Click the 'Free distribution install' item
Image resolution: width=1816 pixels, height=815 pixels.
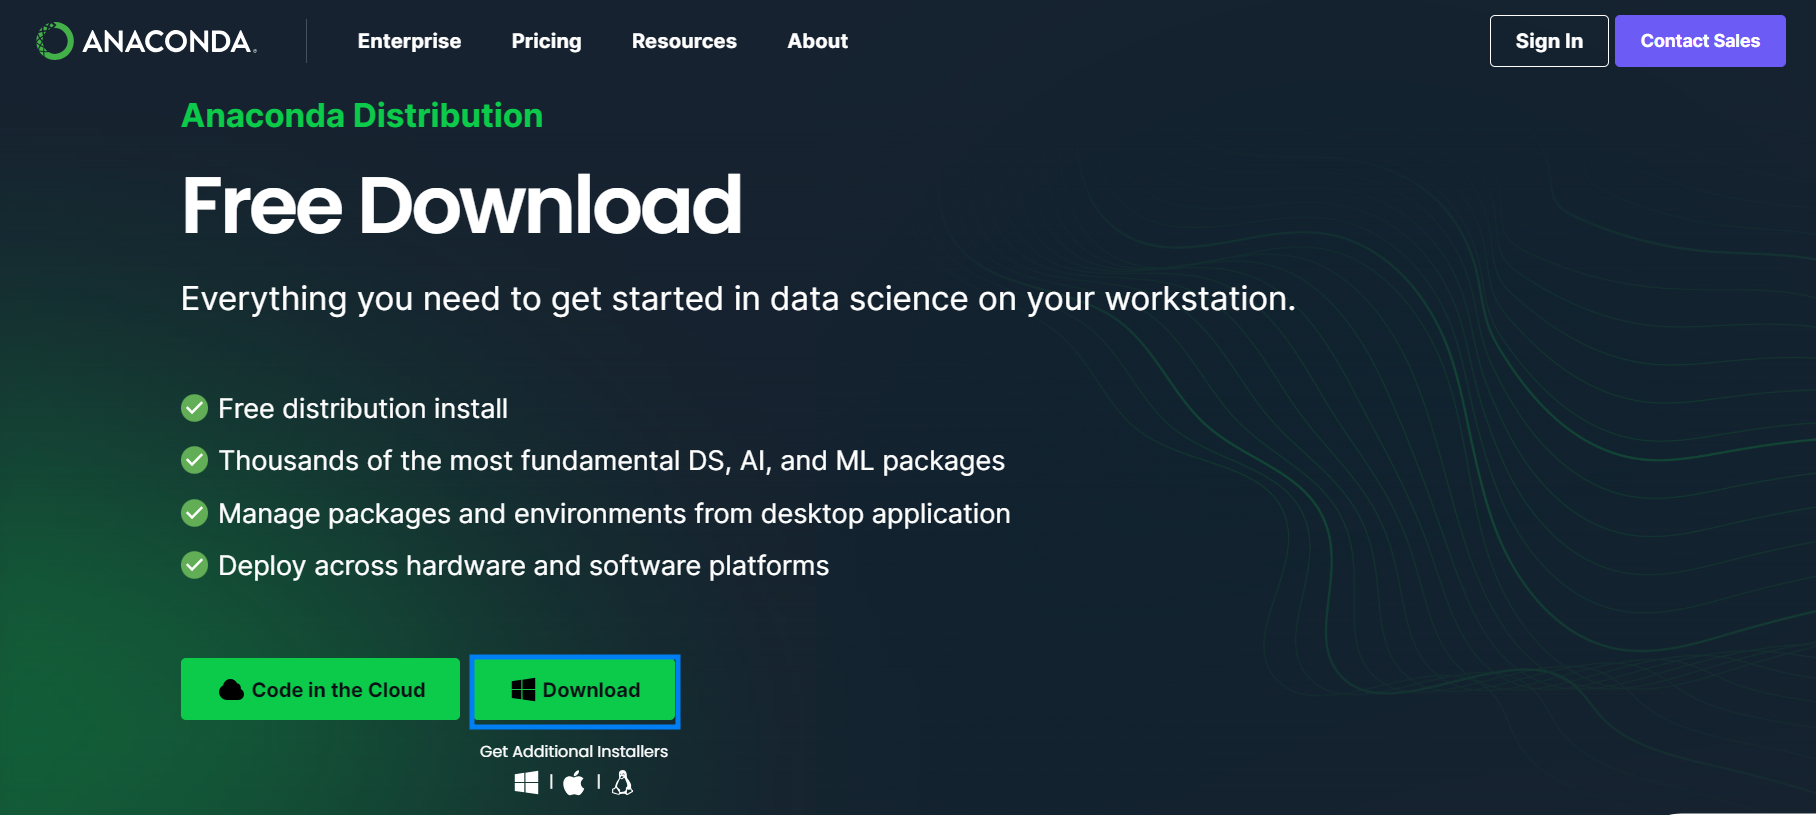point(363,408)
